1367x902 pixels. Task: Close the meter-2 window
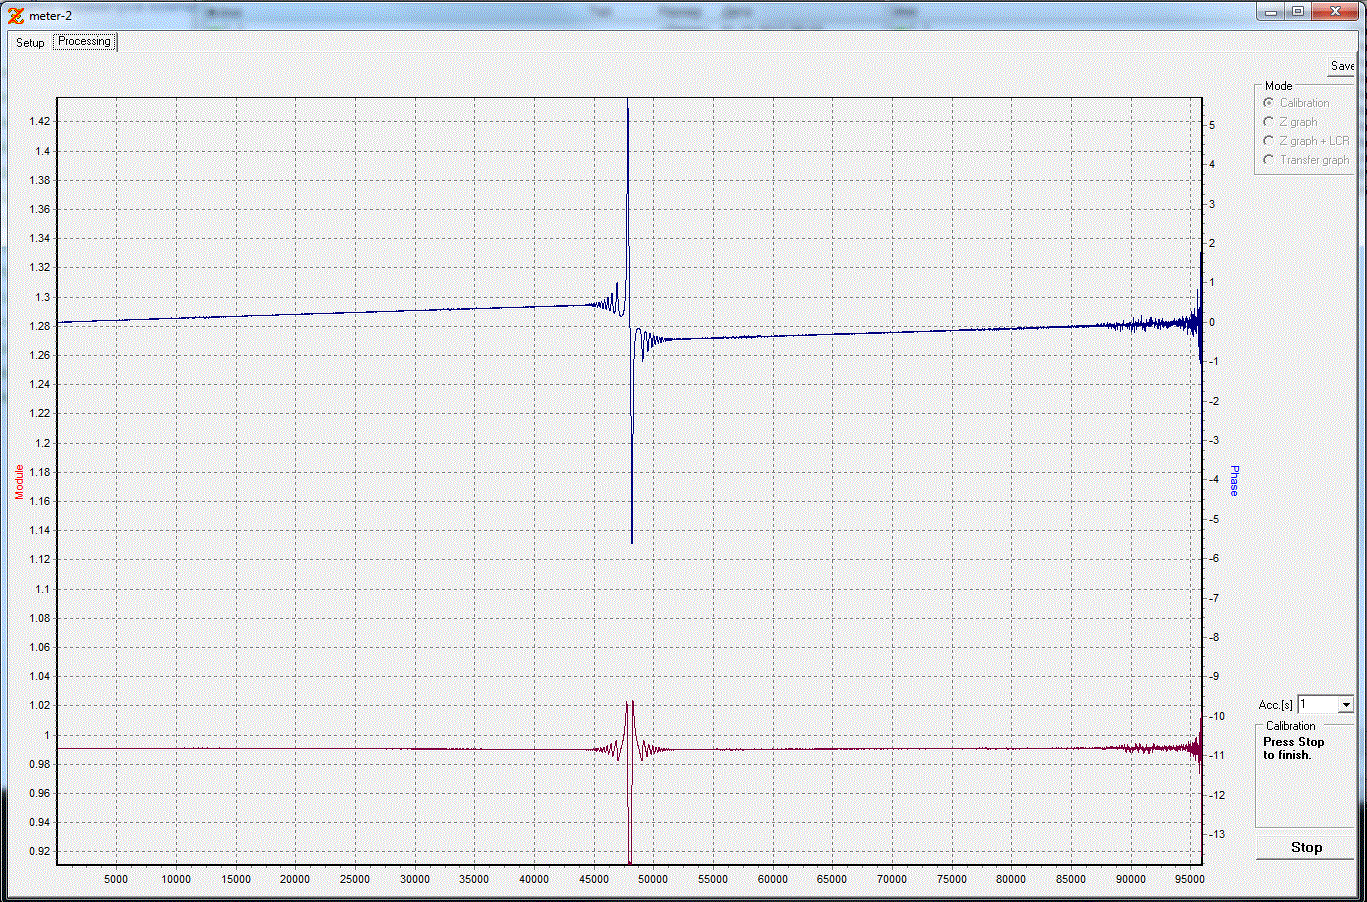click(x=1337, y=12)
